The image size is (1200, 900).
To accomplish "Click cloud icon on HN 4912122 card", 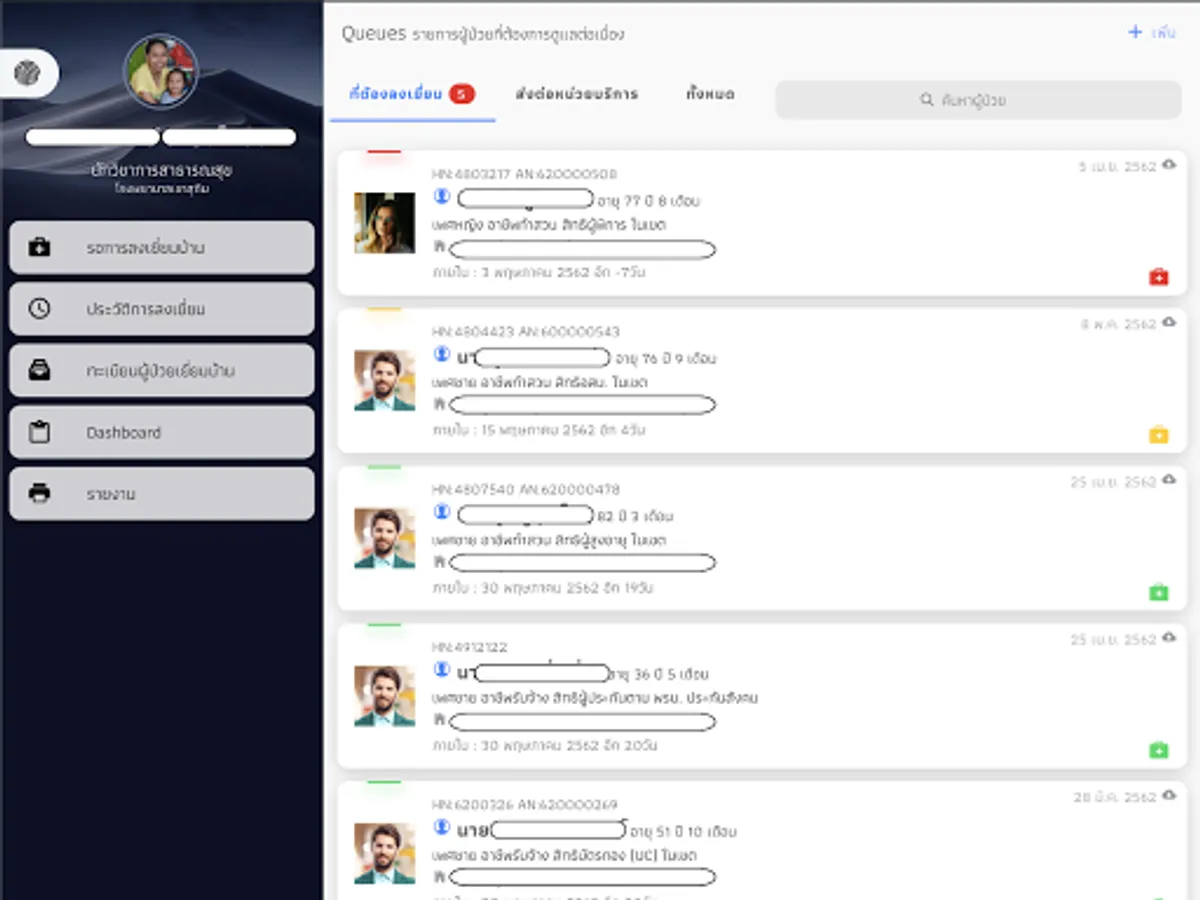I will [x=1169, y=639].
